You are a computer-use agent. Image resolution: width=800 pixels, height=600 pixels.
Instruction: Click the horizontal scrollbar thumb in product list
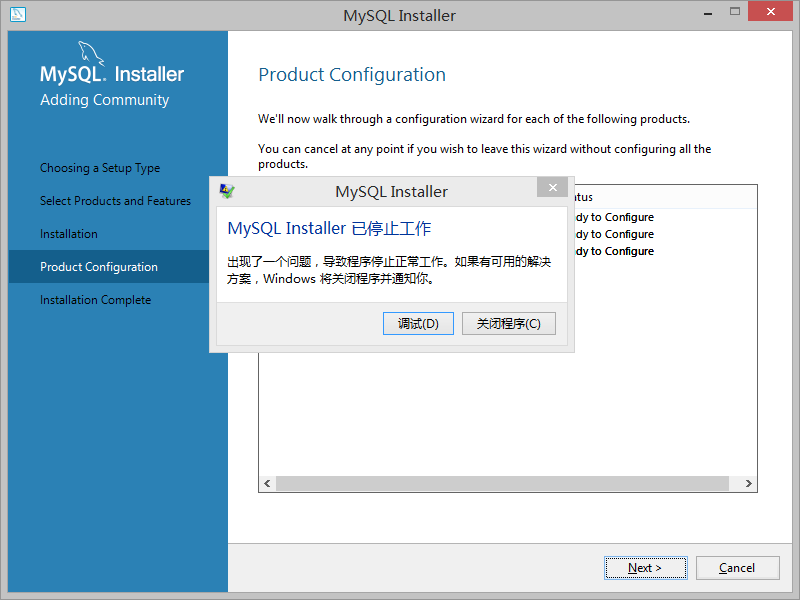click(x=502, y=483)
